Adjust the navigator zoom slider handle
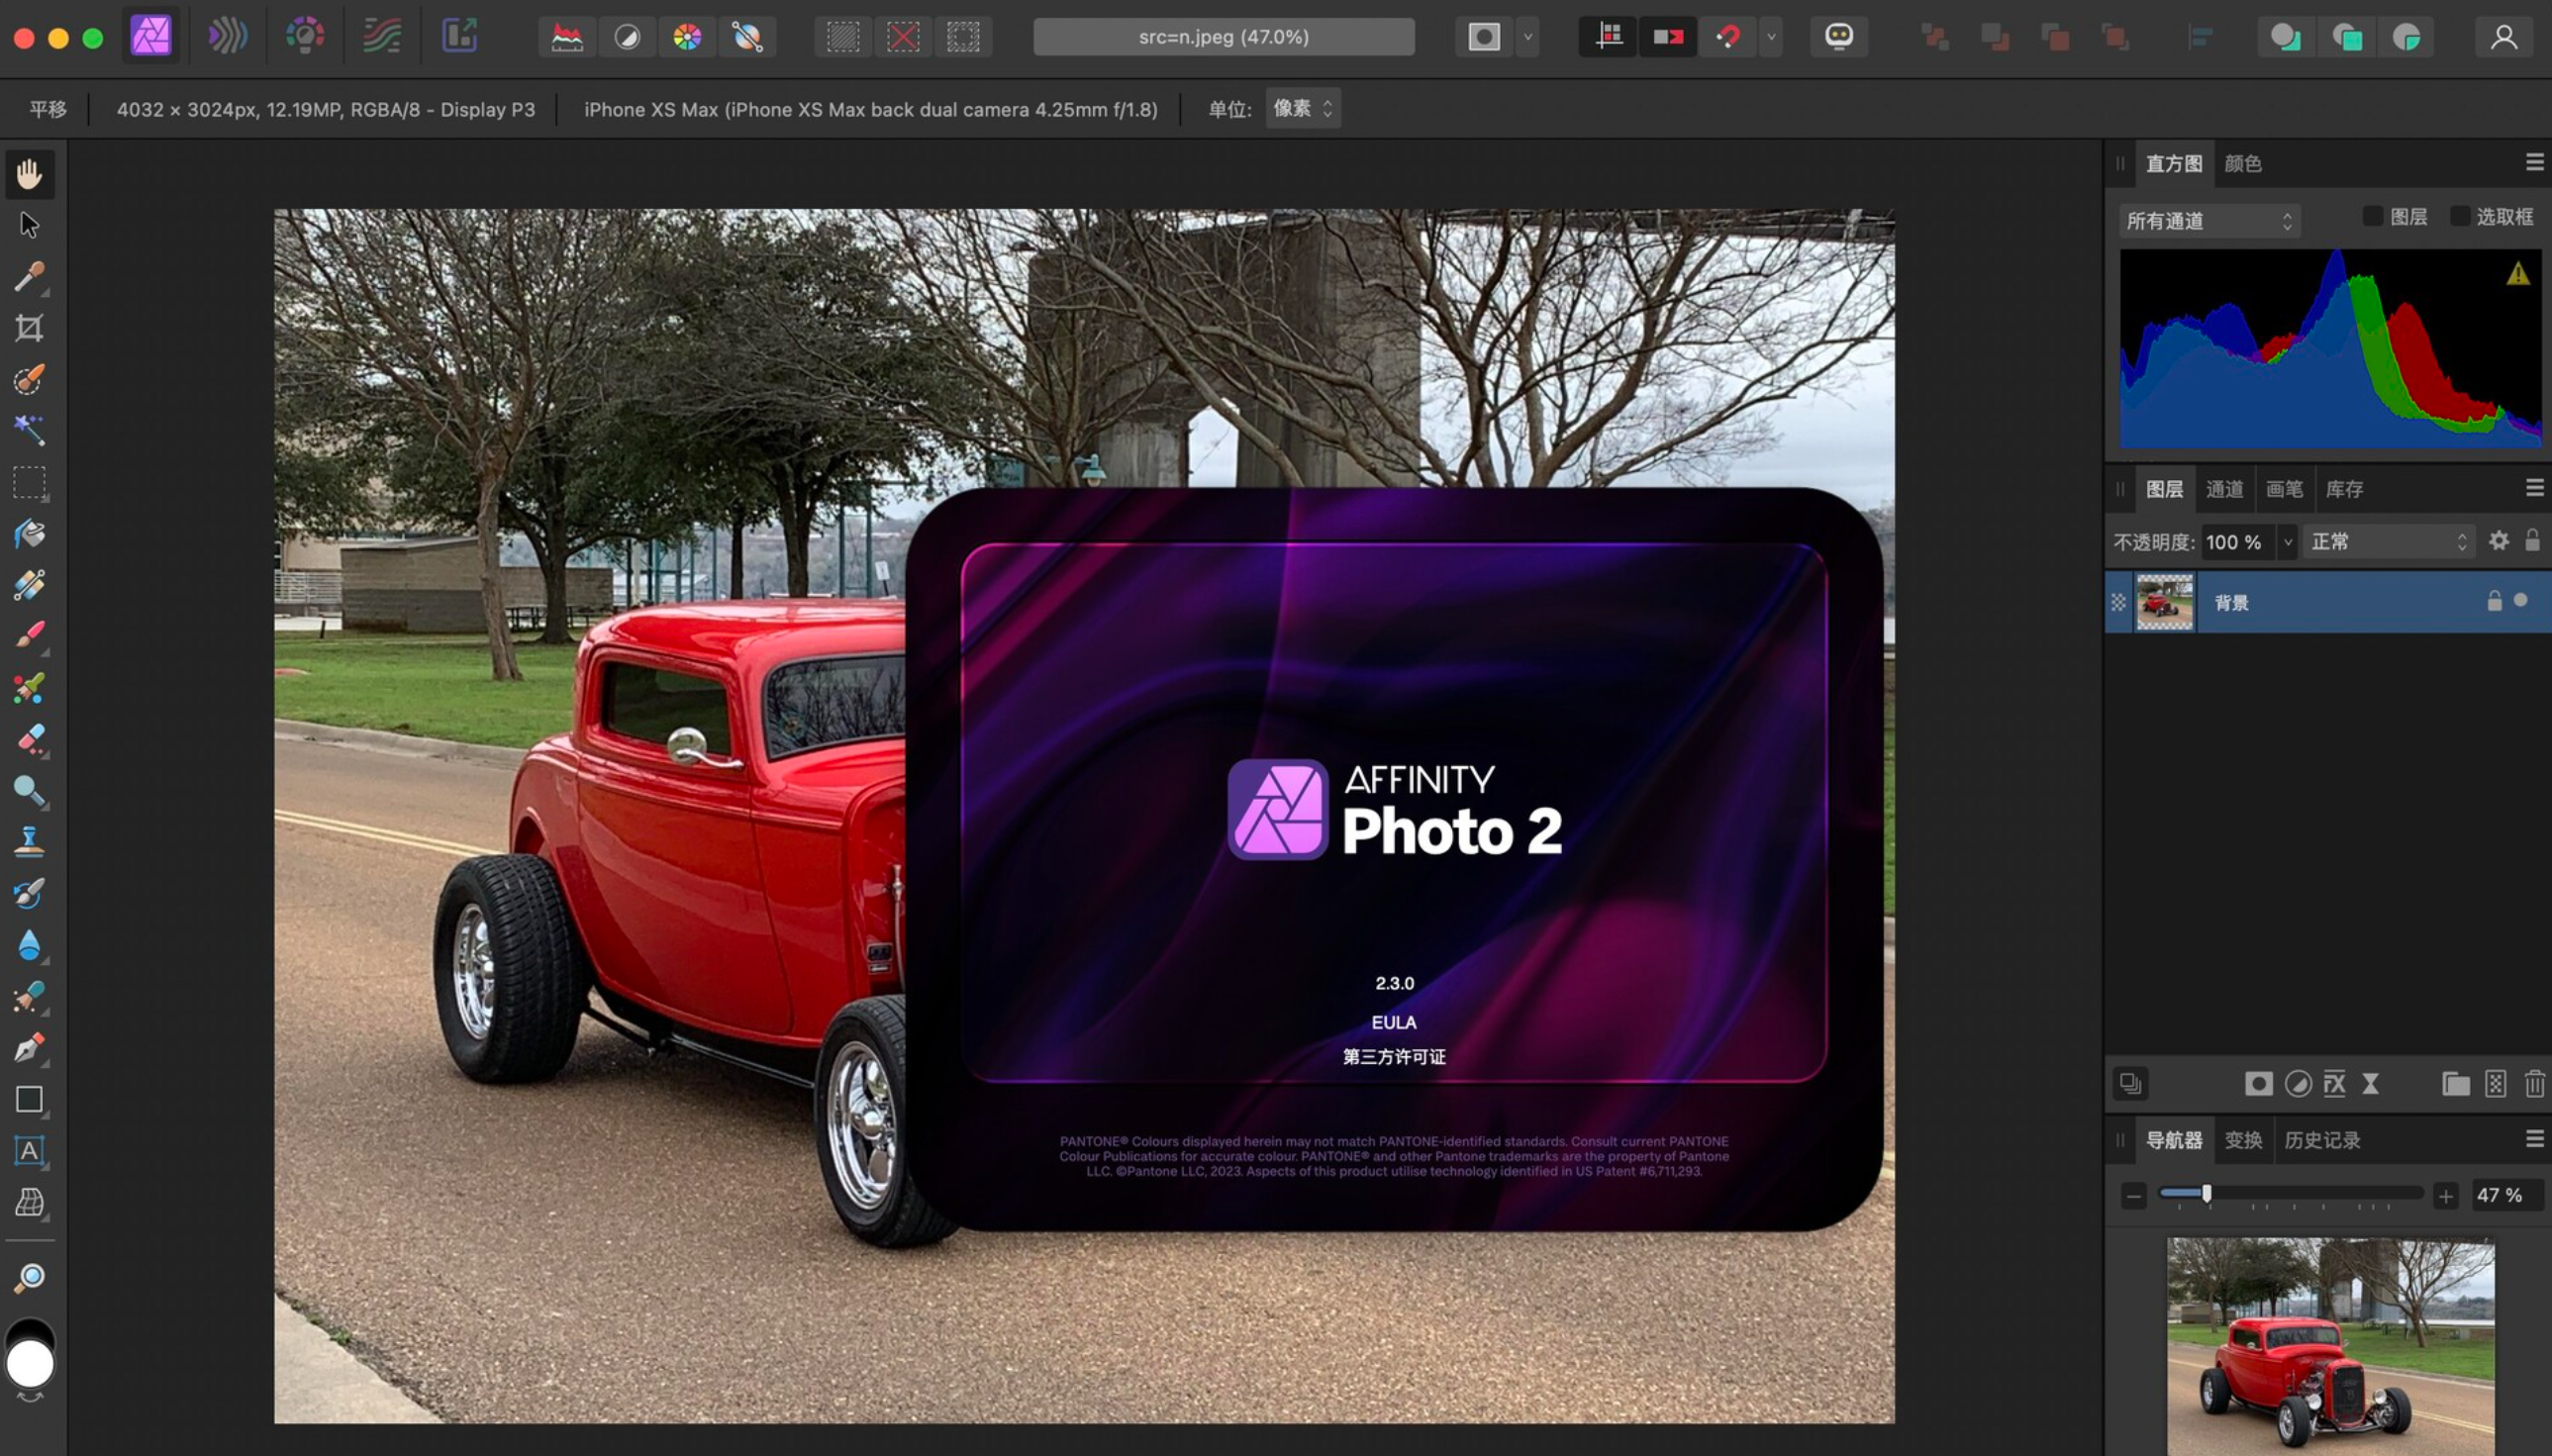2552x1456 pixels. tap(2206, 1193)
